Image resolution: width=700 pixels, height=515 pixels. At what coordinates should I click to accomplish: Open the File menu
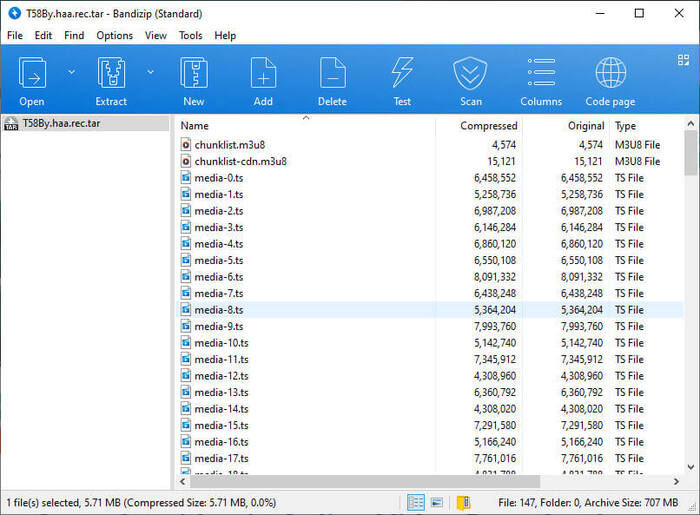15,35
